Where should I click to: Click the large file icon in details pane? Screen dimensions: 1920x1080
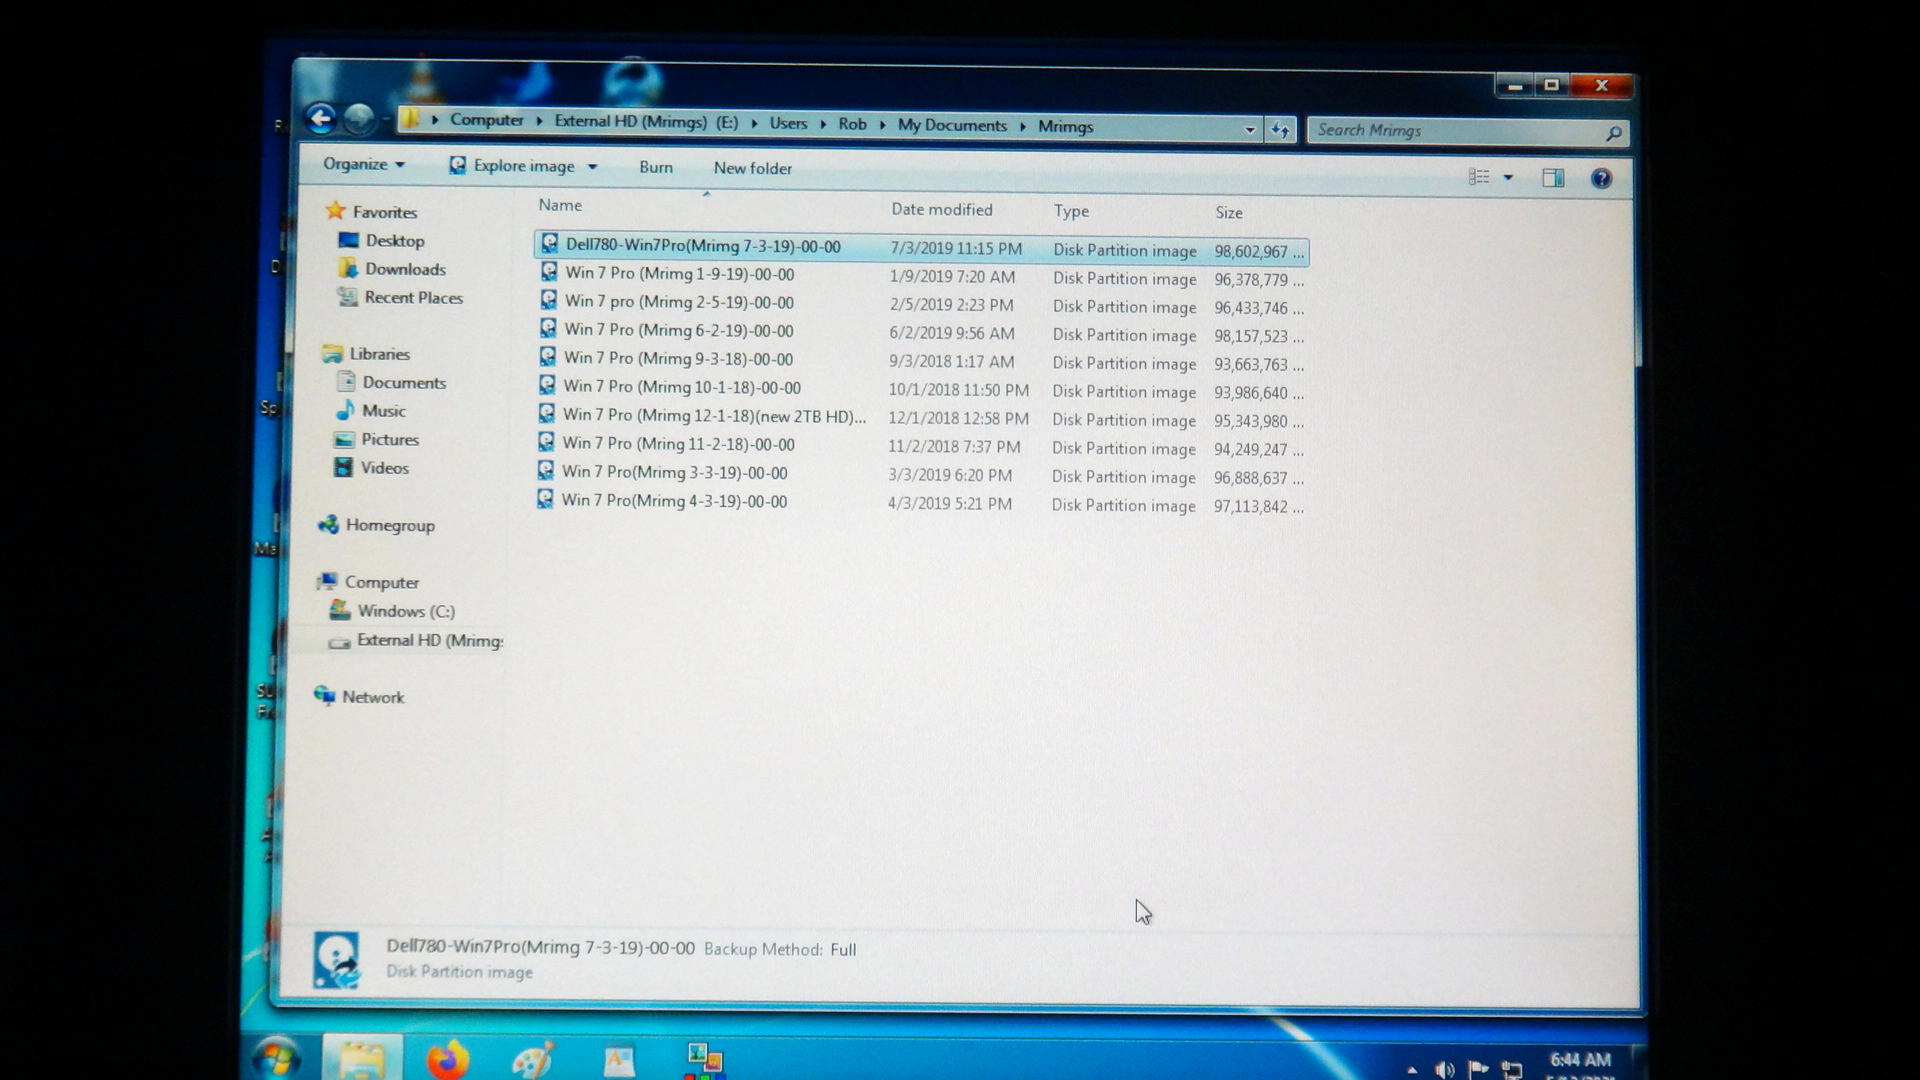point(337,960)
